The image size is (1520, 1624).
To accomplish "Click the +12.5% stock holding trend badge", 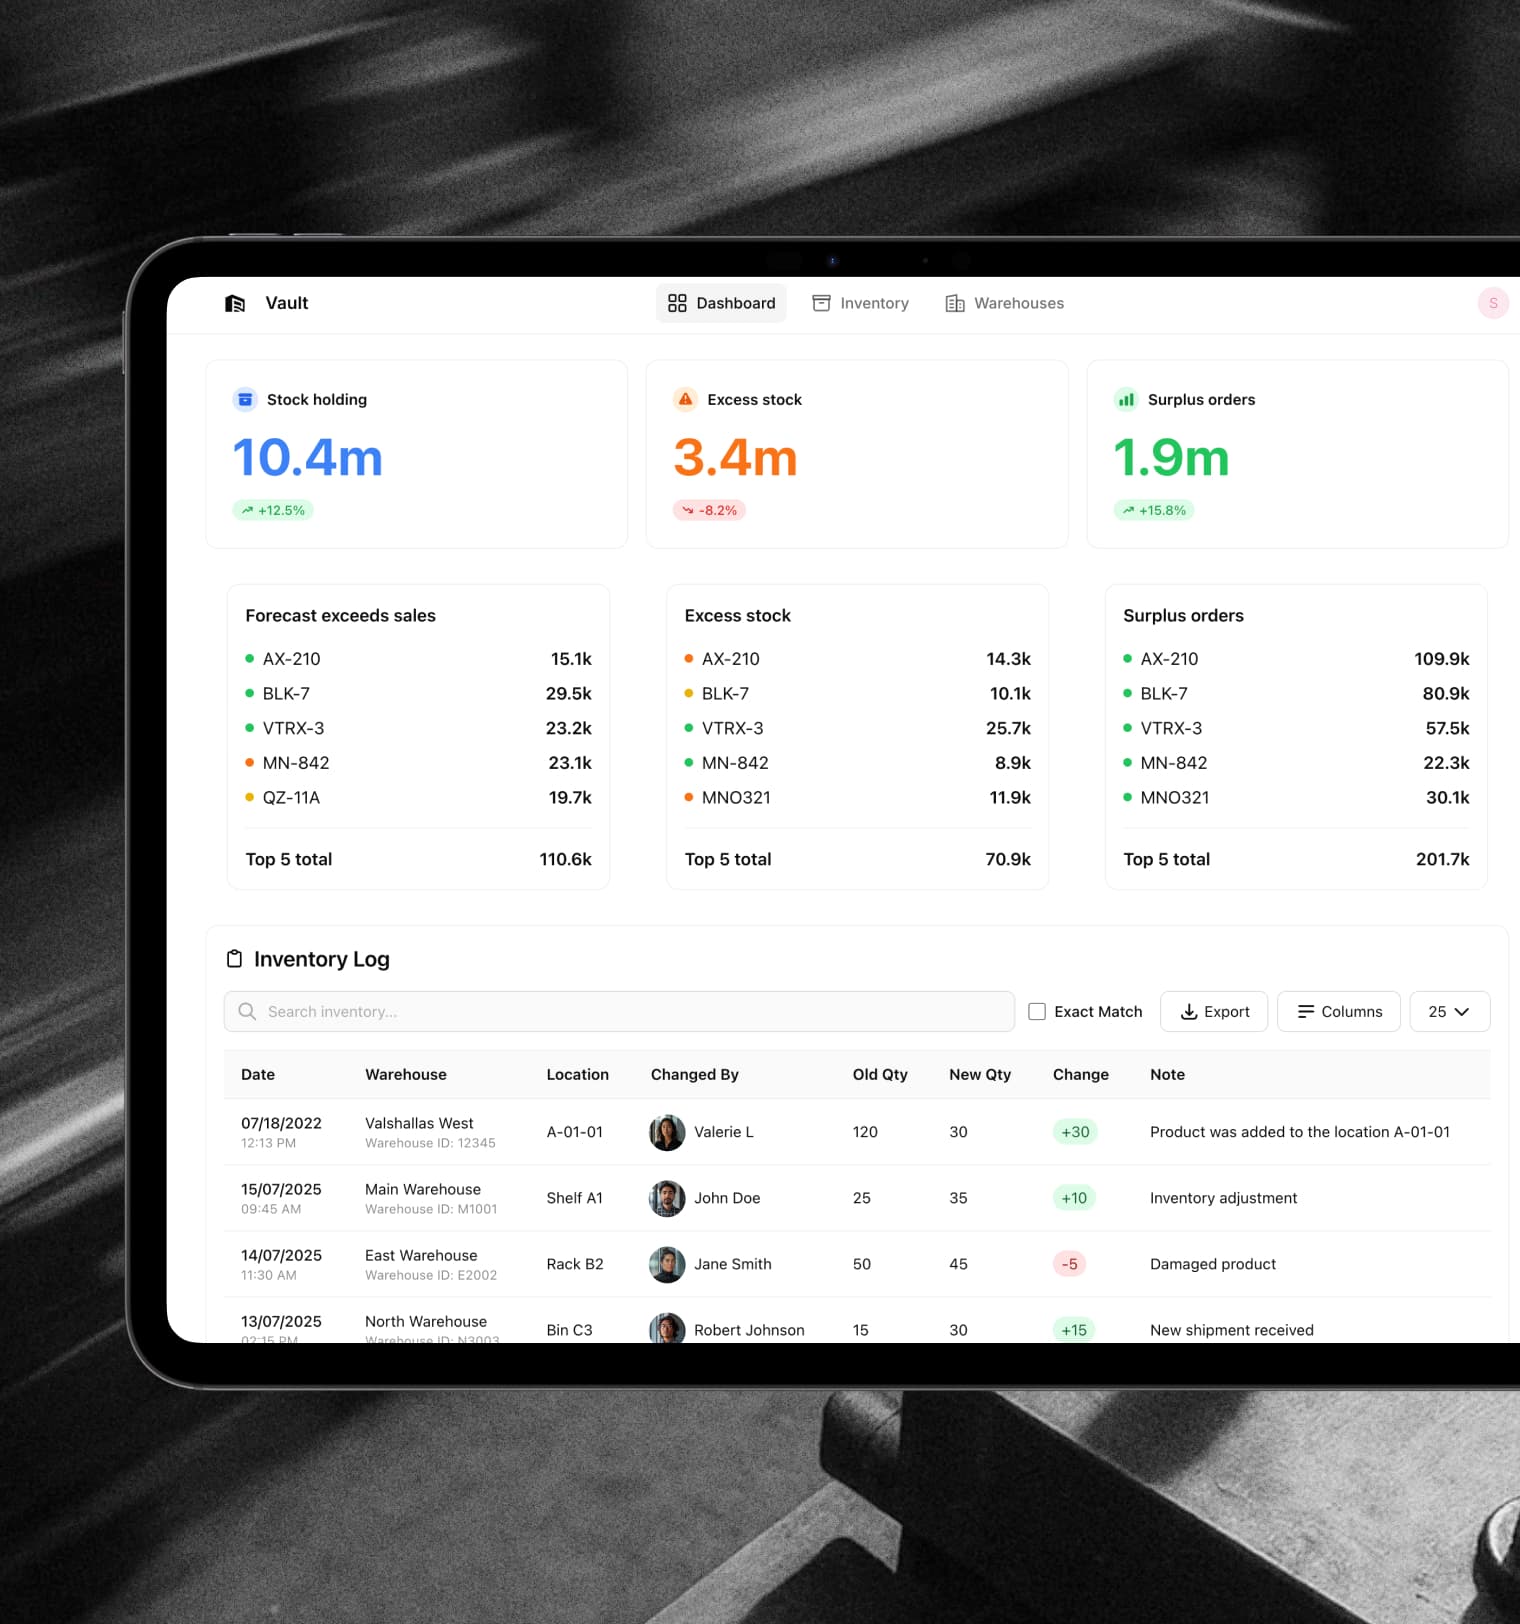I will click(273, 510).
